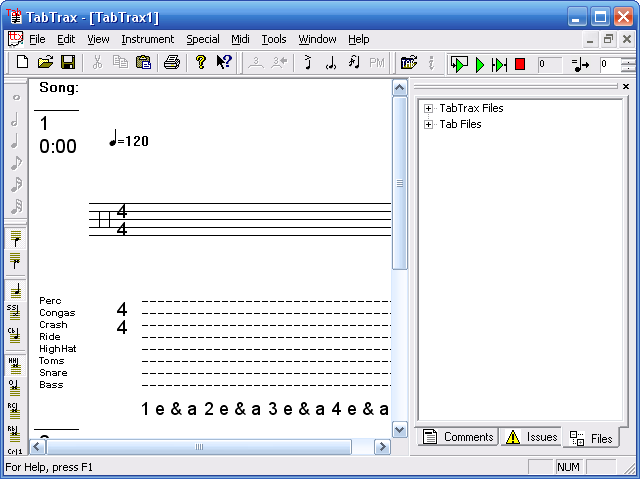Viewport: 640px width, 479px height.
Task: Toggle the O open hi-hat tool
Action: point(14,388)
